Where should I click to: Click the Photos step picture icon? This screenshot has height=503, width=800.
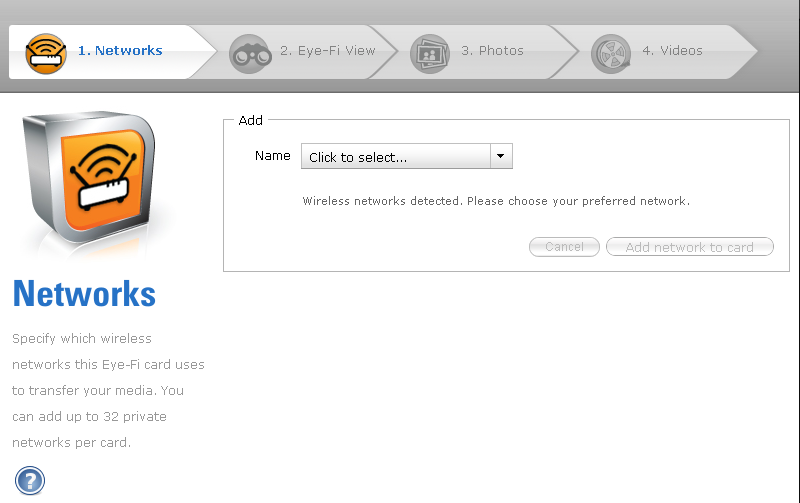tap(430, 54)
